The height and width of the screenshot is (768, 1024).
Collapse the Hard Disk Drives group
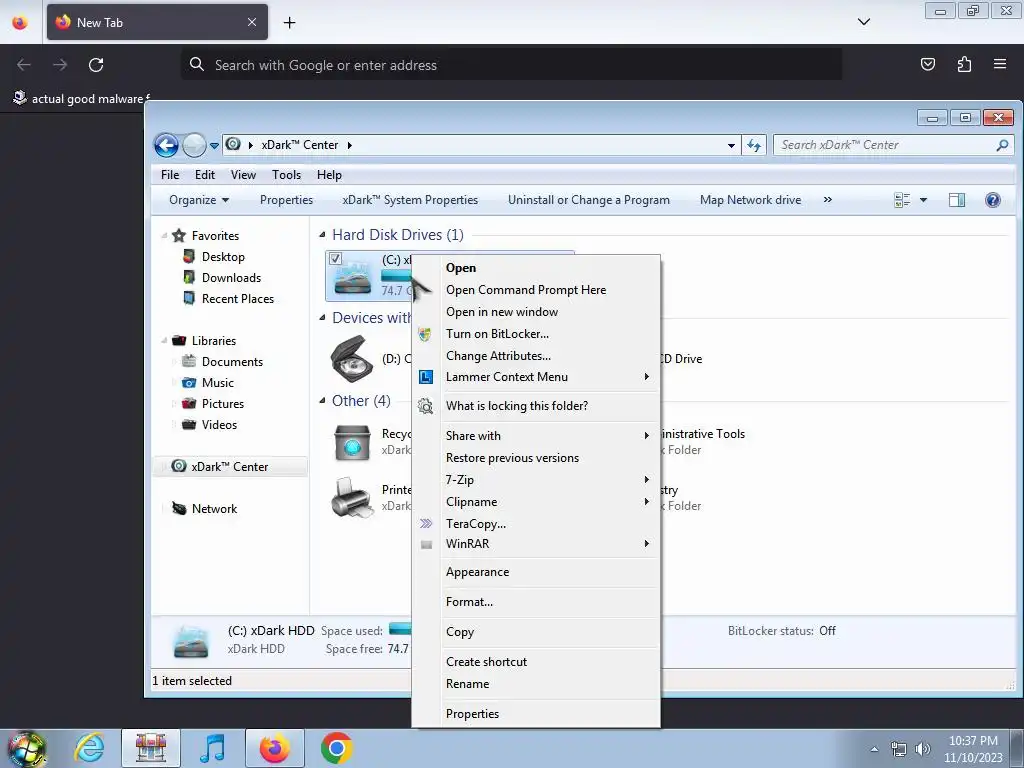(322, 234)
